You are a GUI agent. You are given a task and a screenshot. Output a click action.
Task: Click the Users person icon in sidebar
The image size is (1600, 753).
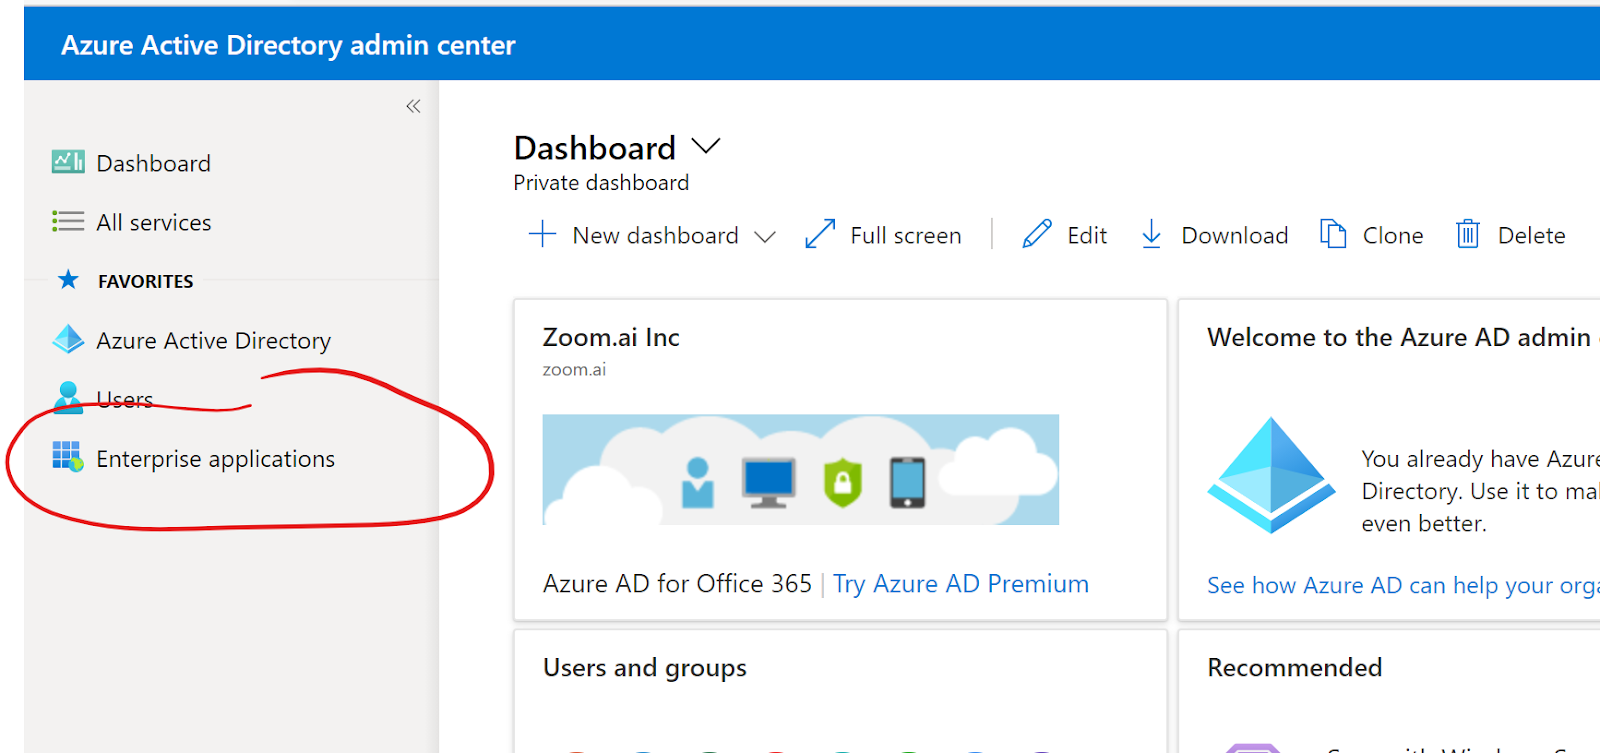pyautogui.click(x=68, y=398)
